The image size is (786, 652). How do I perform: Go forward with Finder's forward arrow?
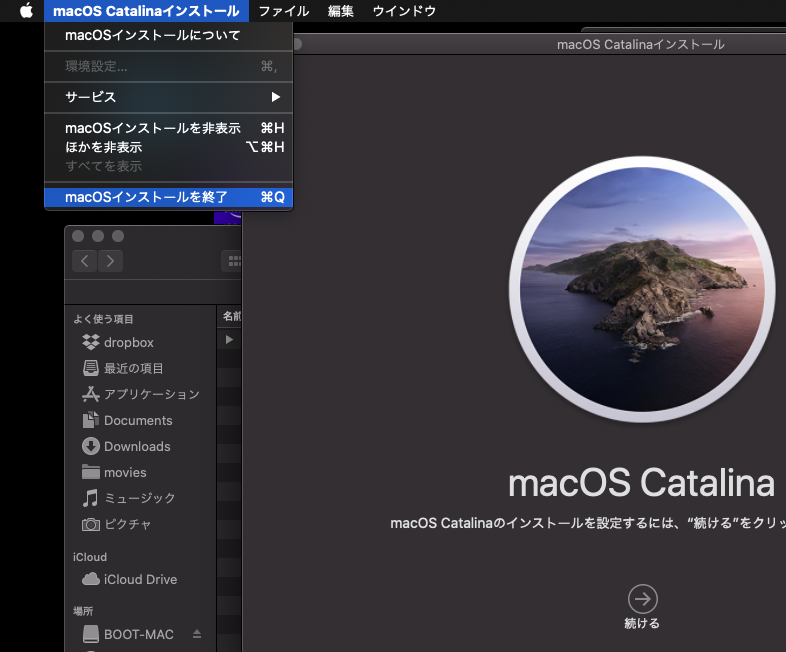(x=110, y=261)
